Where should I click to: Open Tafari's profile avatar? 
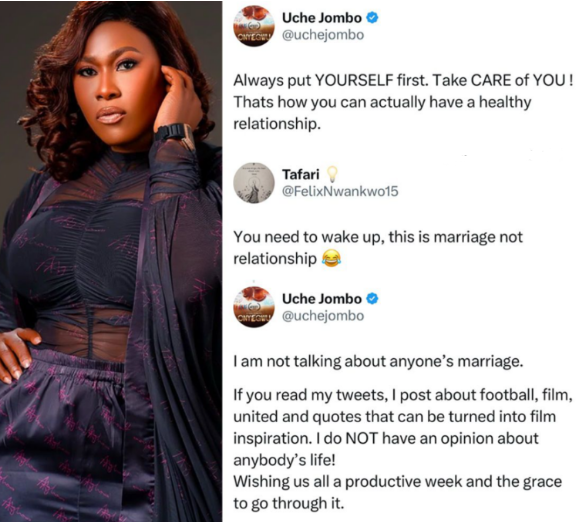(x=254, y=183)
